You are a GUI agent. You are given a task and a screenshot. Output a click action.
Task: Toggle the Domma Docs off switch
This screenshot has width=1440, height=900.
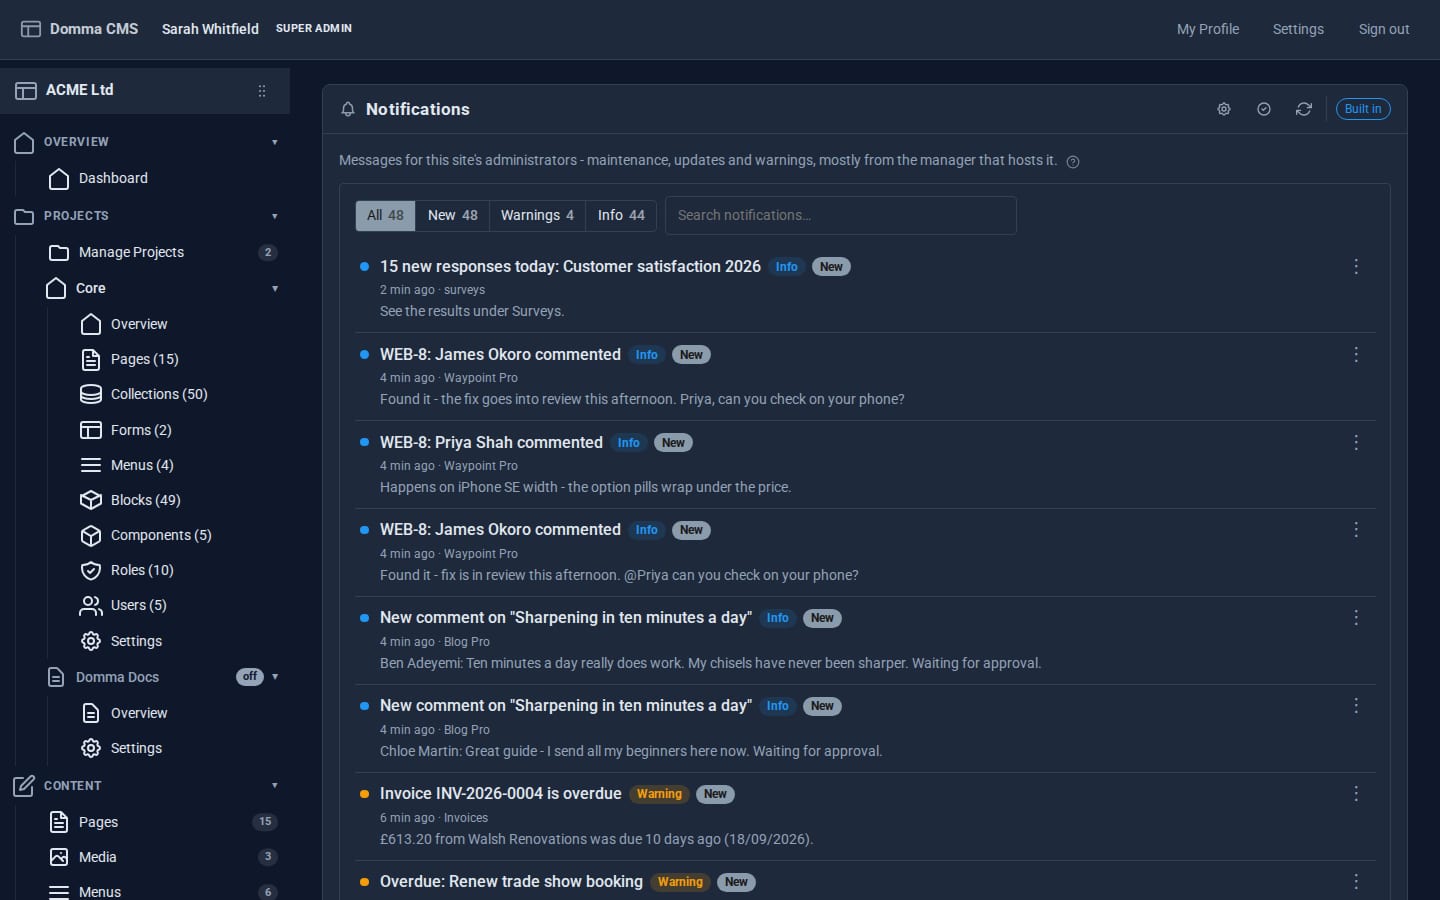point(250,677)
